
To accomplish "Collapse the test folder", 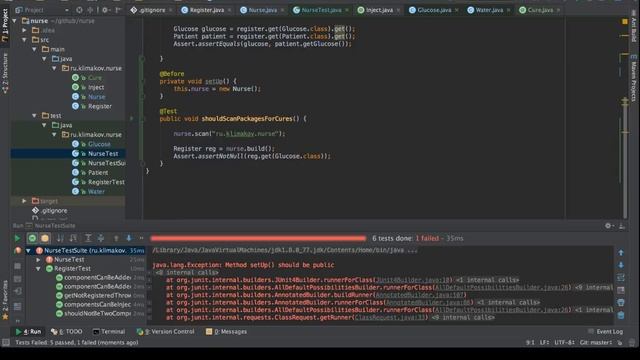I will [x=35, y=116].
